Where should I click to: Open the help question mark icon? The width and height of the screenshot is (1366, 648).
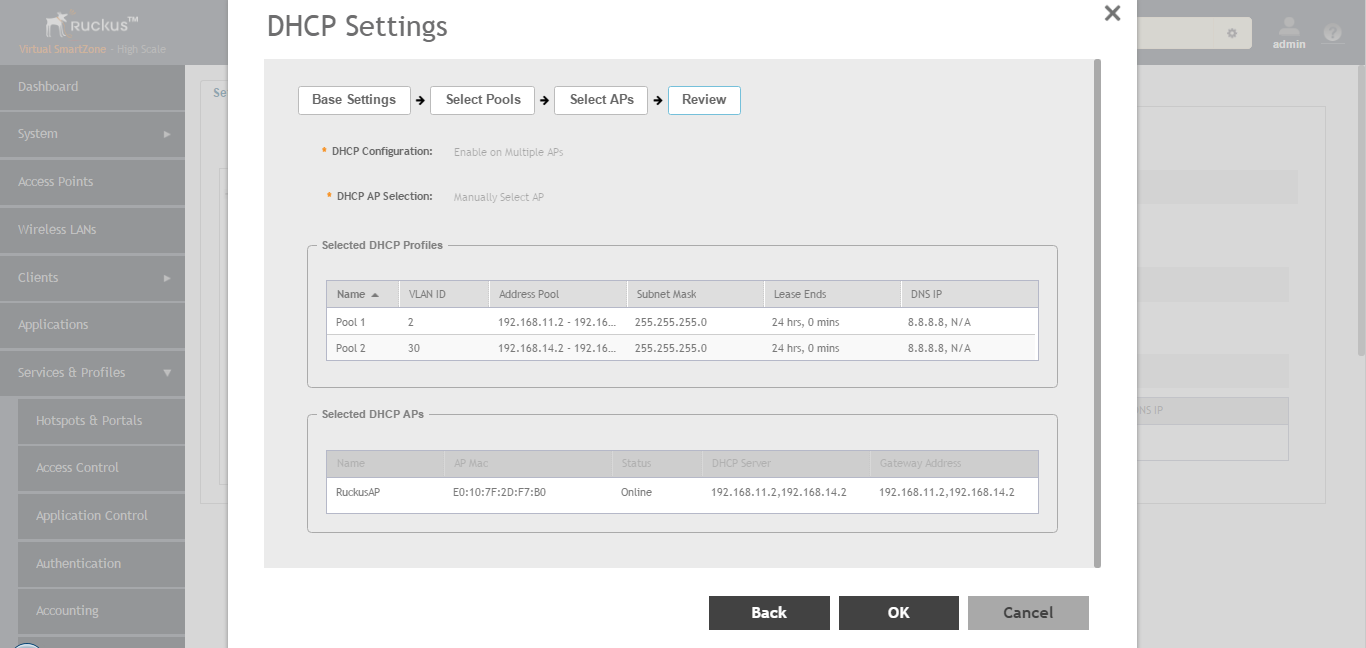pyautogui.click(x=1332, y=32)
